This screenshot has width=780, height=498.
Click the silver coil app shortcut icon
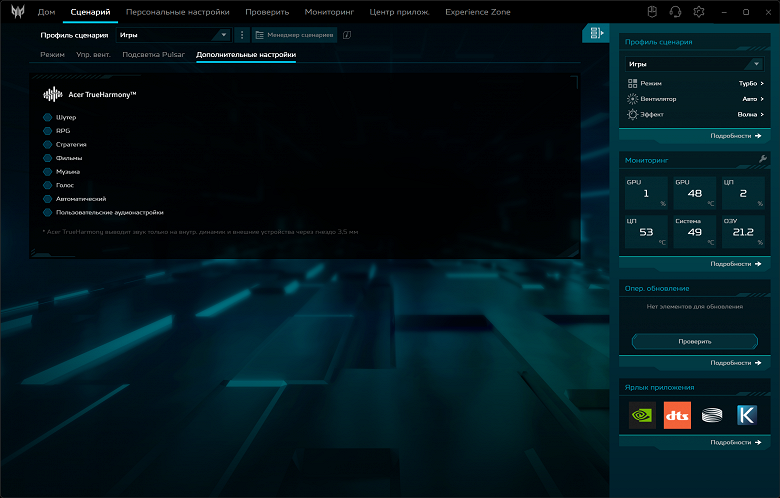[x=712, y=415]
